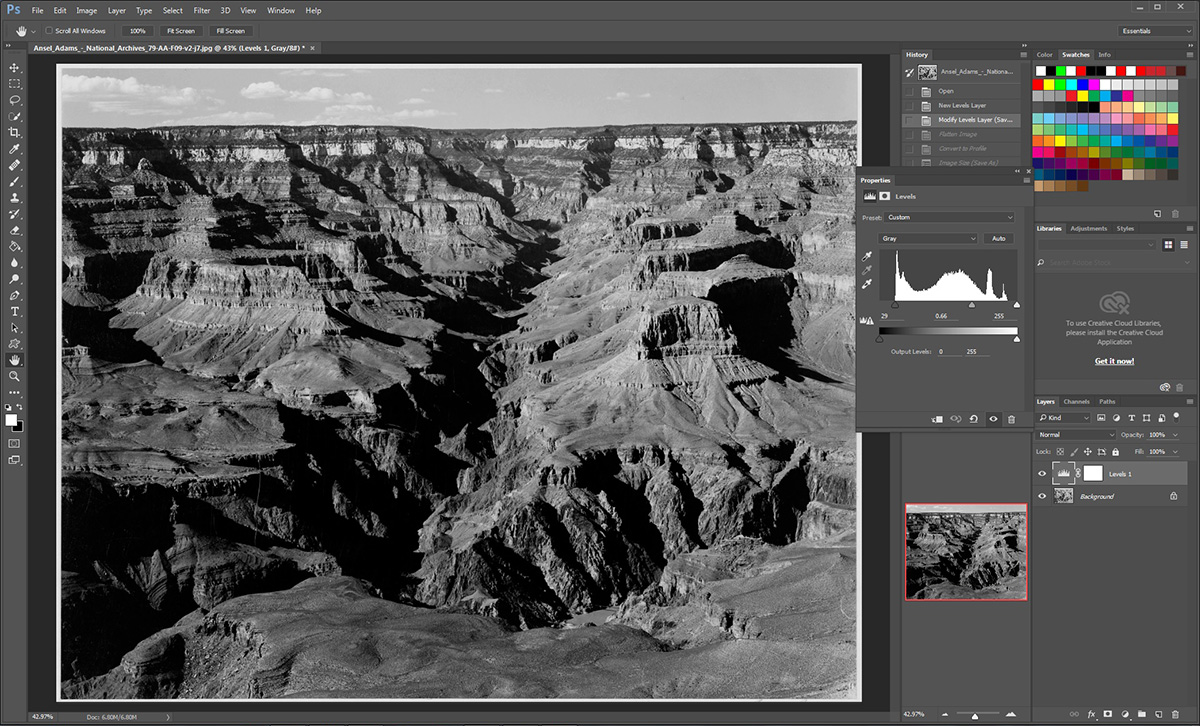Clip adjustment to the layer below
This screenshot has width=1200, height=726.
(x=937, y=419)
